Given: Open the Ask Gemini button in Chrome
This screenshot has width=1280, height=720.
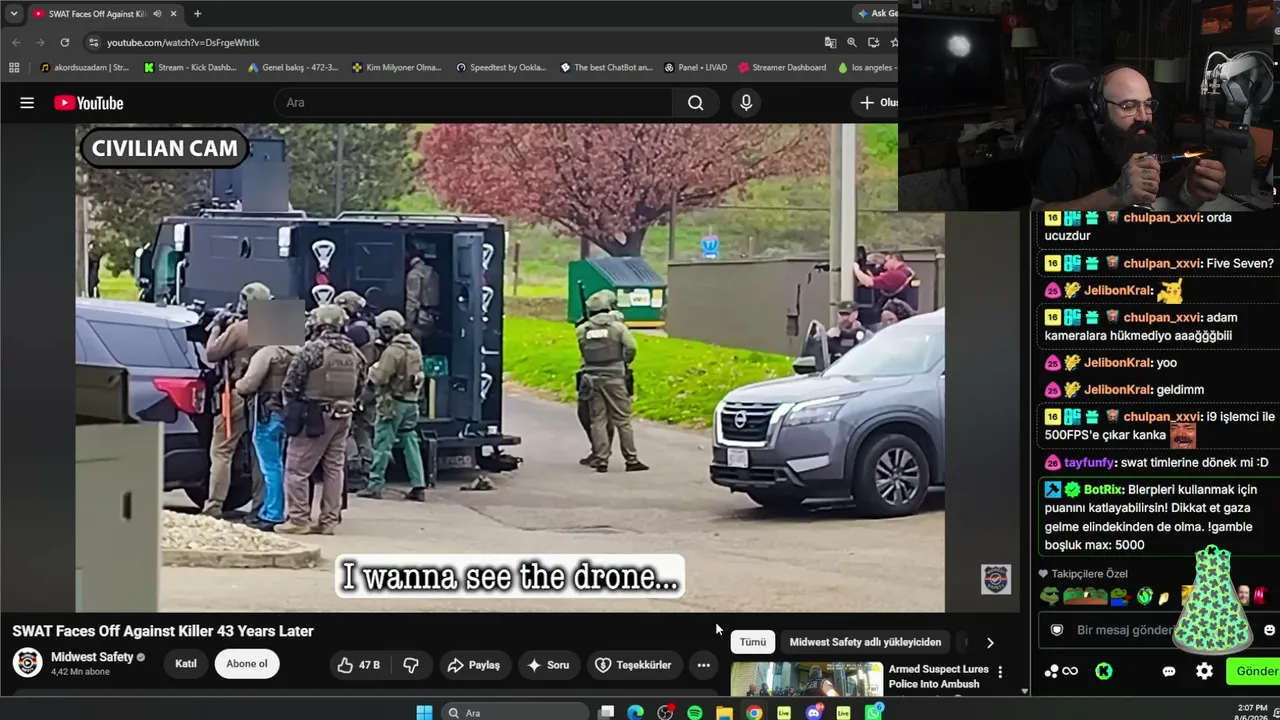Looking at the screenshot, I should coord(877,14).
